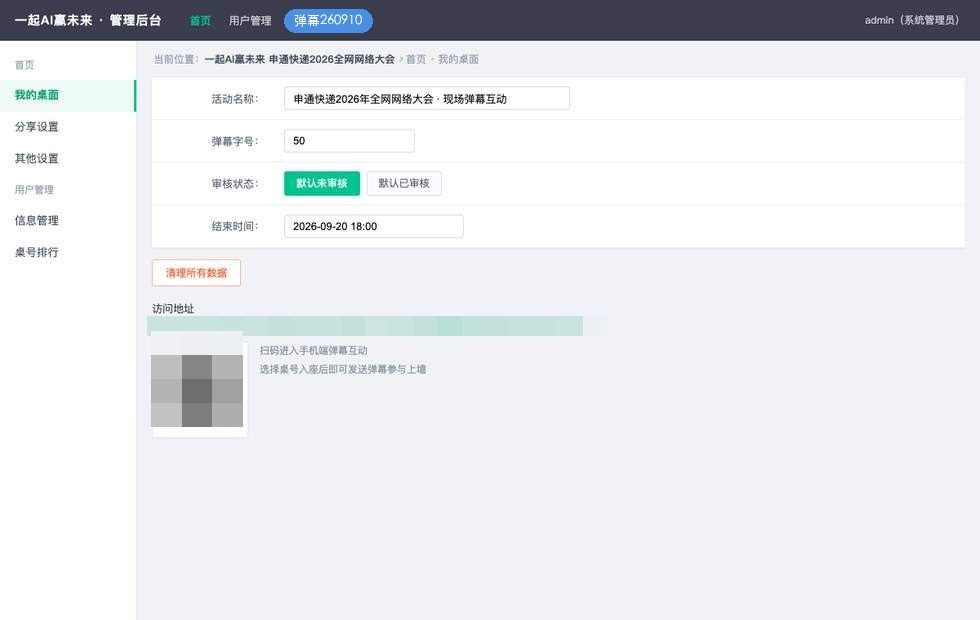Open the 用户管理 top navigation tab
Screen dimensions: 980x620
pyautogui.click(x=250, y=21)
